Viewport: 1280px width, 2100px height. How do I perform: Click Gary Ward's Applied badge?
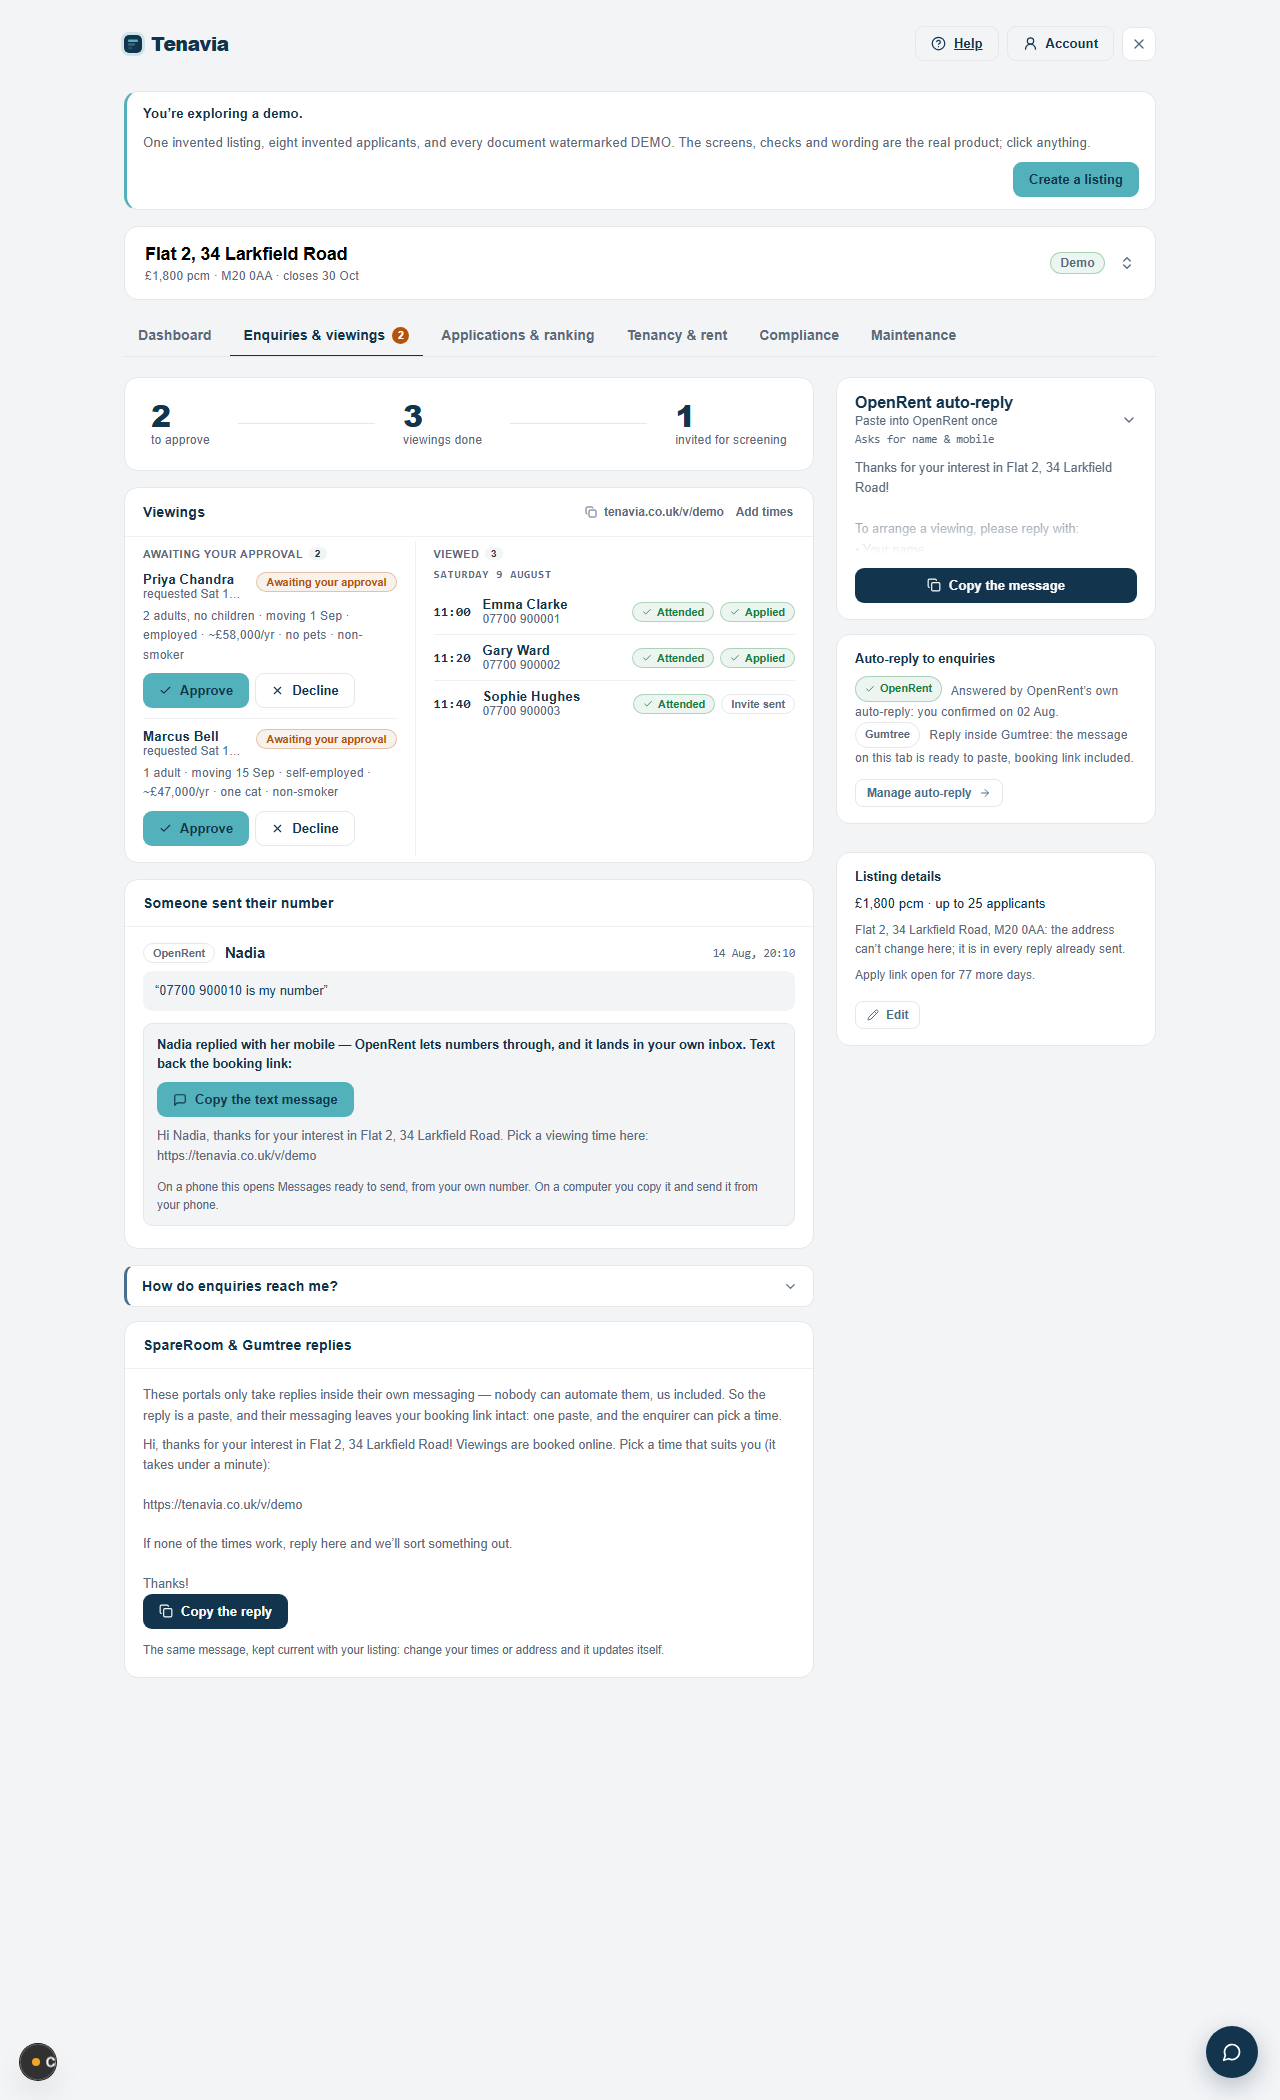tap(757, 658)
